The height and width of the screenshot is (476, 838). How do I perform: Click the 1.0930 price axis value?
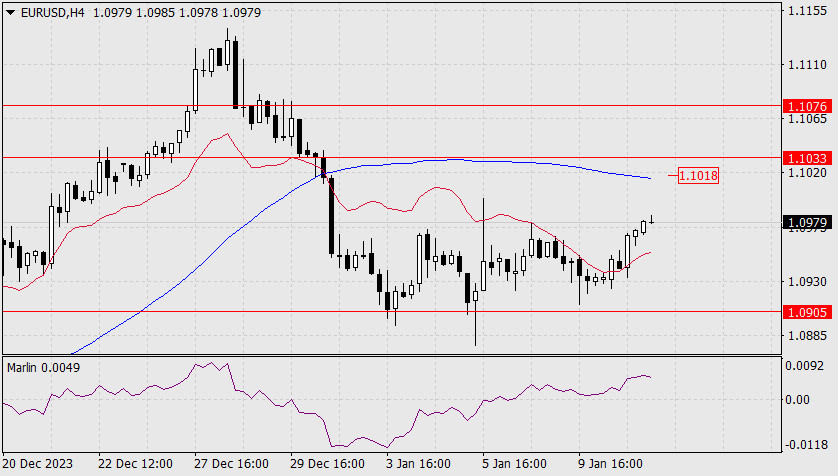(808, 281)
